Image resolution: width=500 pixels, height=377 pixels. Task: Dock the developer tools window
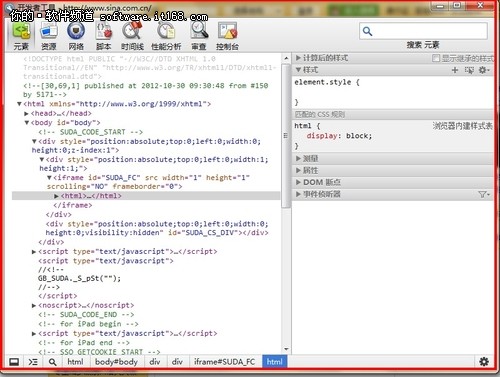point(14,362)
